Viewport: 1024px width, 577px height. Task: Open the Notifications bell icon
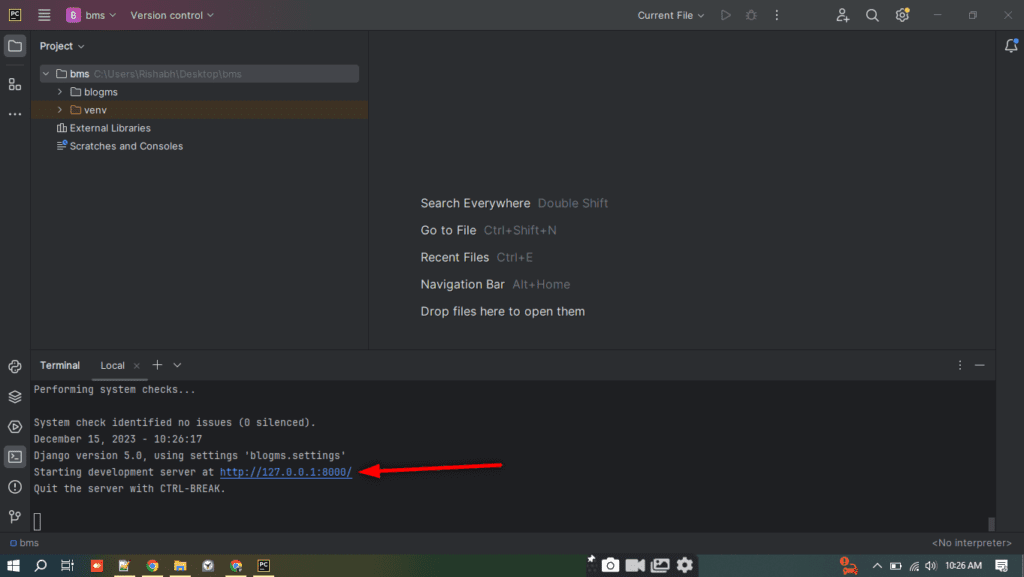(1011, 46)
